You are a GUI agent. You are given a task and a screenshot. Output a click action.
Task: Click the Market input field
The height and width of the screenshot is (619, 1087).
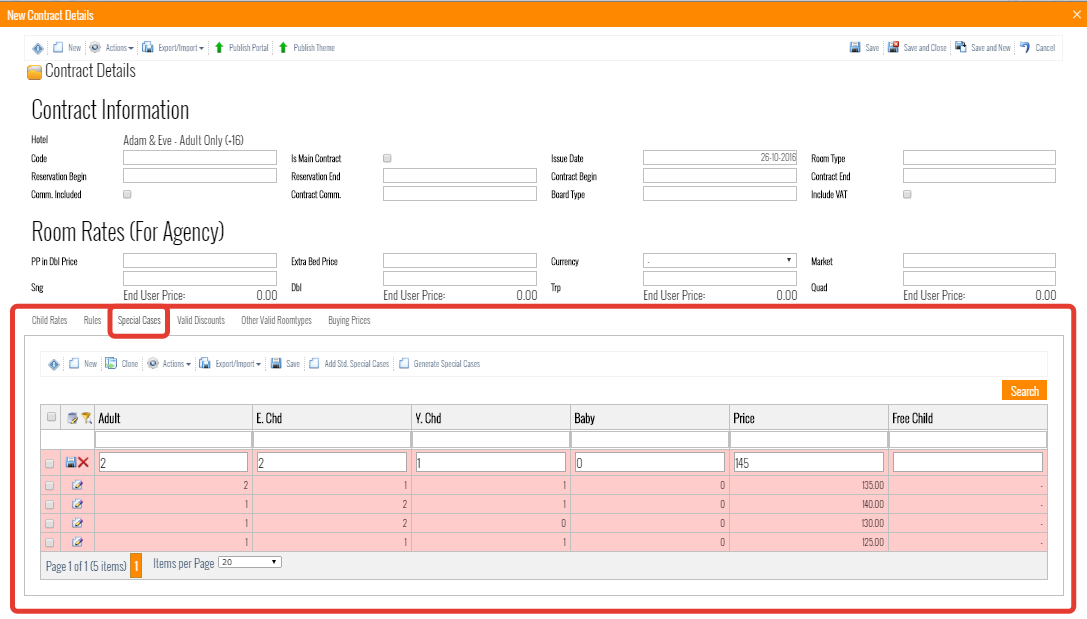pyautogui.click(x=979, y=261)
